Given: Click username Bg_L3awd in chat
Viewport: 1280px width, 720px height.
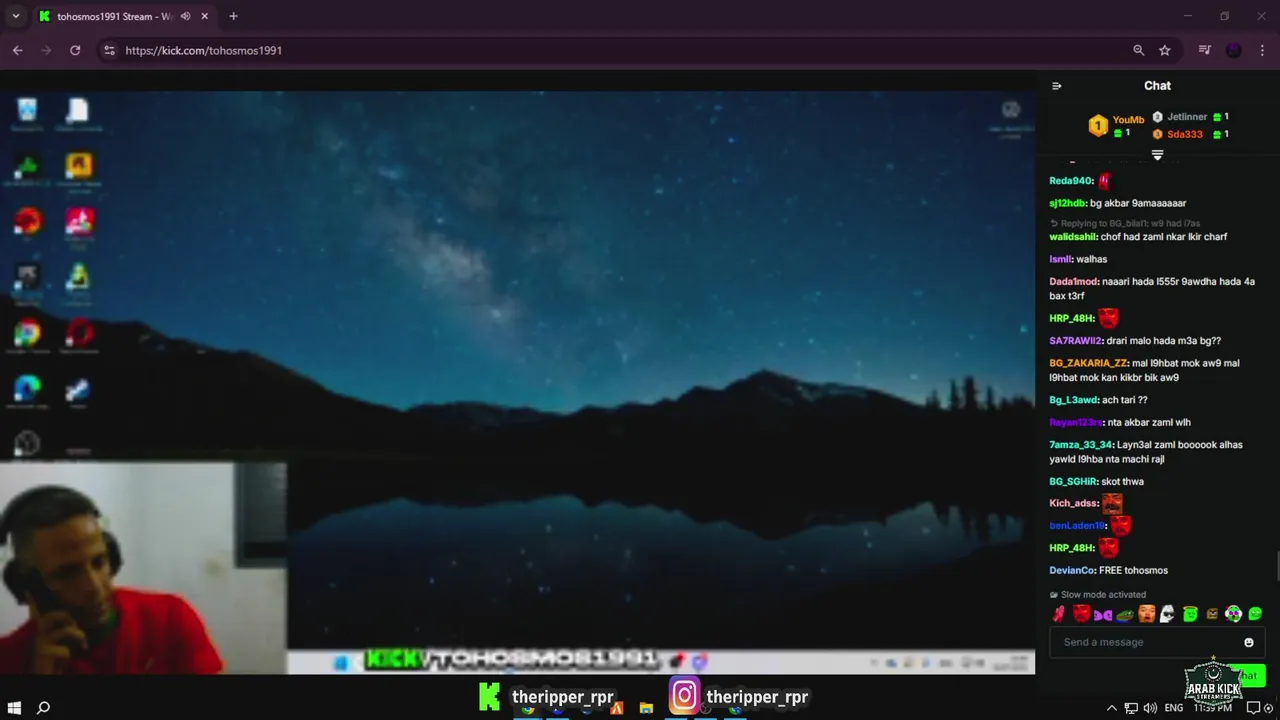Looking at the screenshot, I should click(1074, 400).
